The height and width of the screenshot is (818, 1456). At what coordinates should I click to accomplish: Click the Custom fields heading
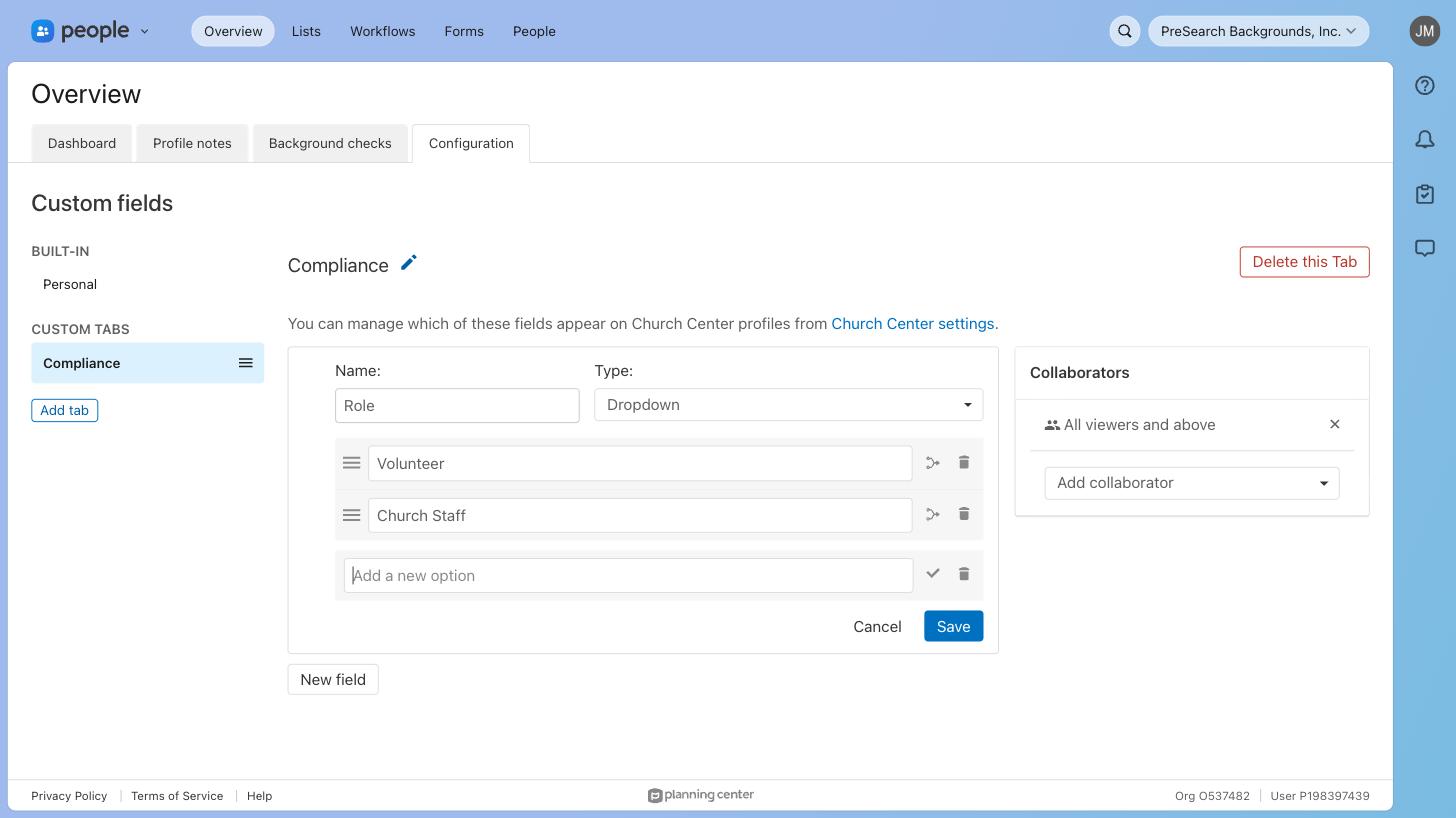click(102, 203)
